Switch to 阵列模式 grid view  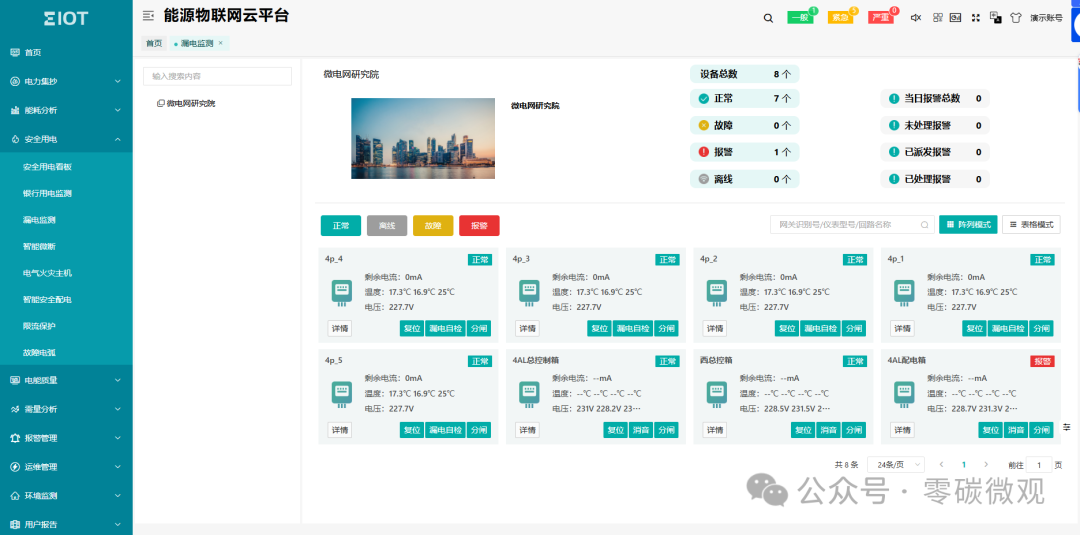968,224
